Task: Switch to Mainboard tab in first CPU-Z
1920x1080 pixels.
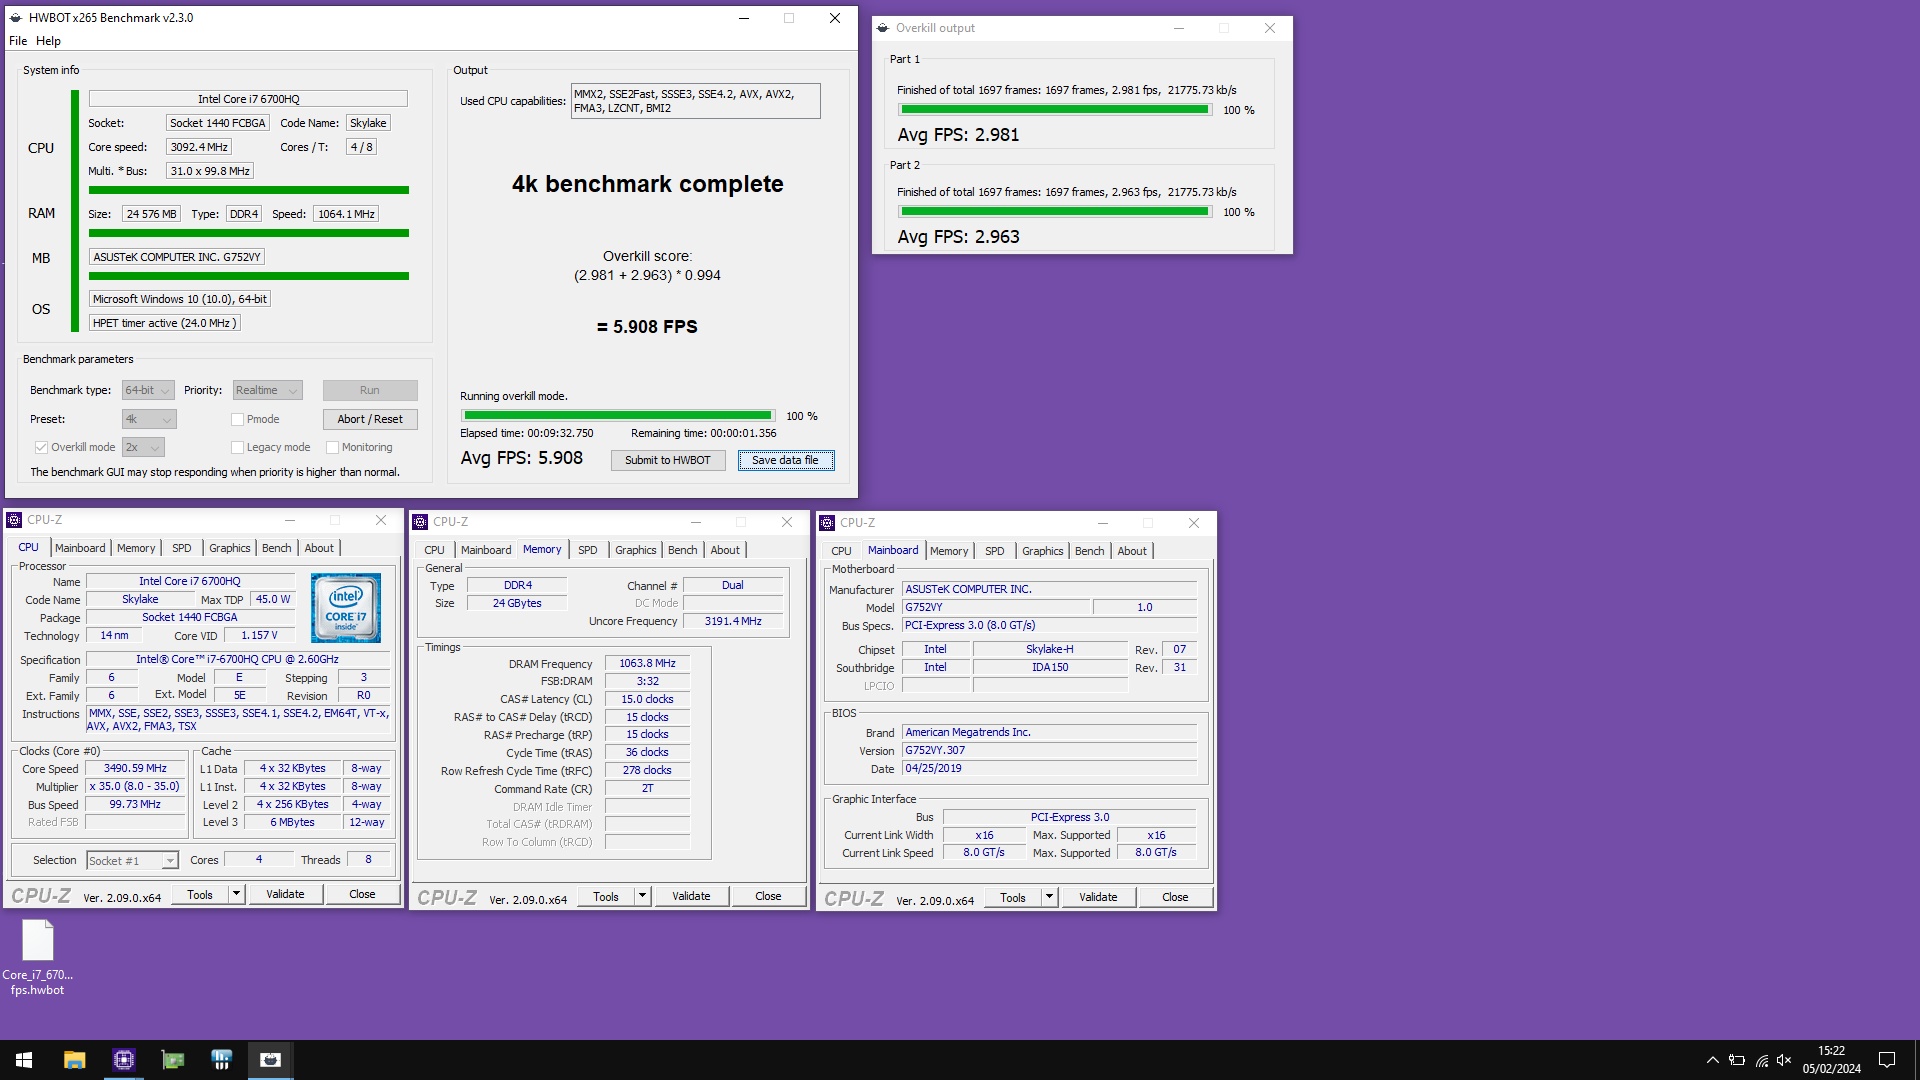Action: [80, 548]
